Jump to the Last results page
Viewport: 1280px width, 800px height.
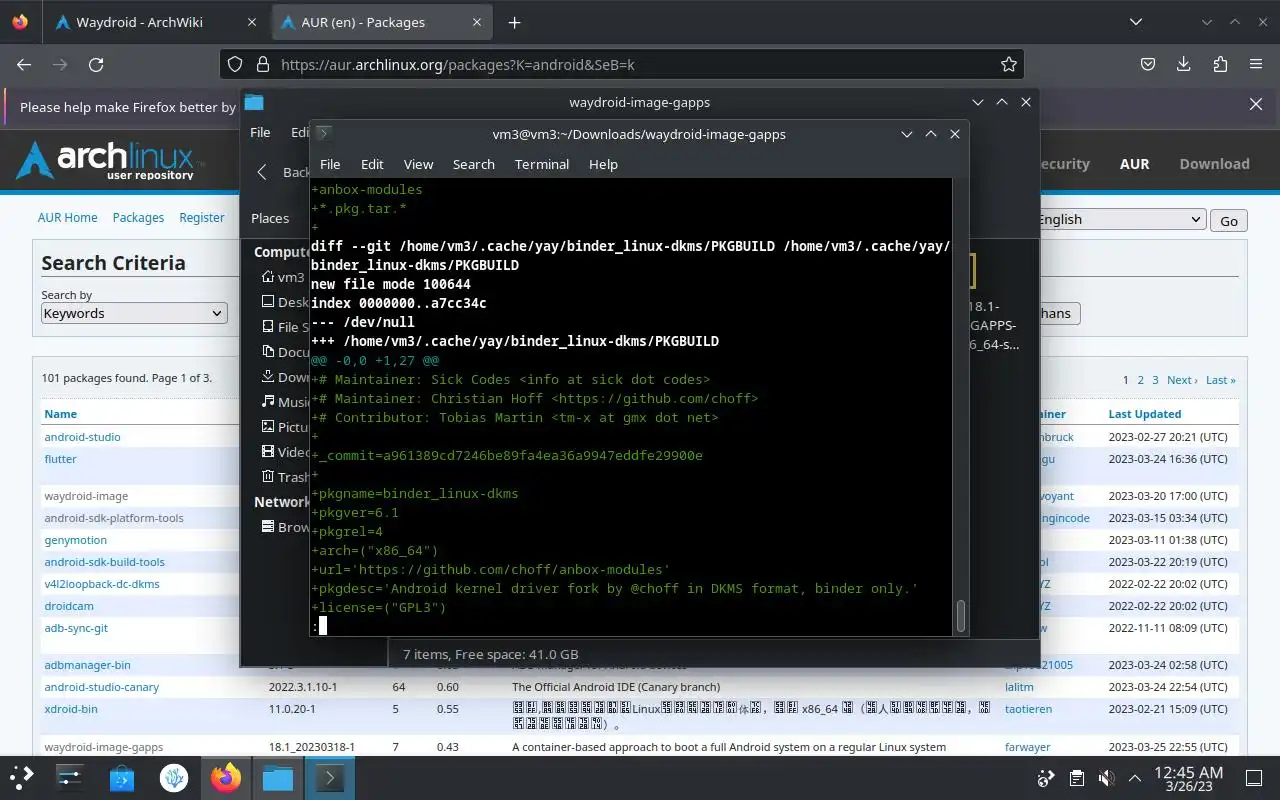click(x=1220, y=380)
